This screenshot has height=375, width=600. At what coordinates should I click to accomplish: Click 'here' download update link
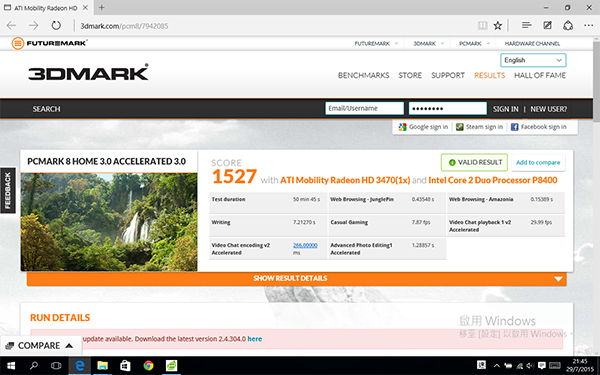click(254, 339)
